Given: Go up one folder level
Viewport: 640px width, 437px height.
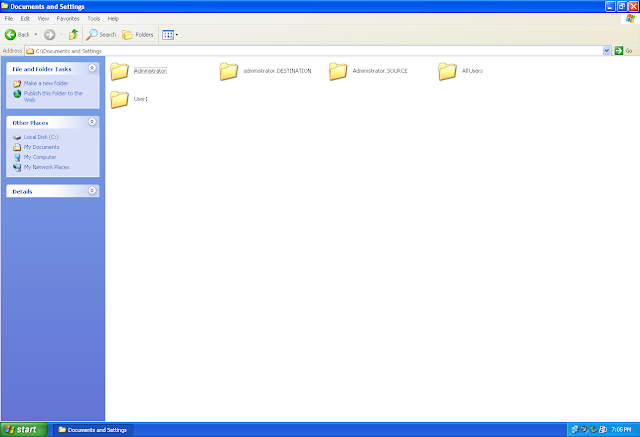Looking at the screenshot, I should point(73,35).
